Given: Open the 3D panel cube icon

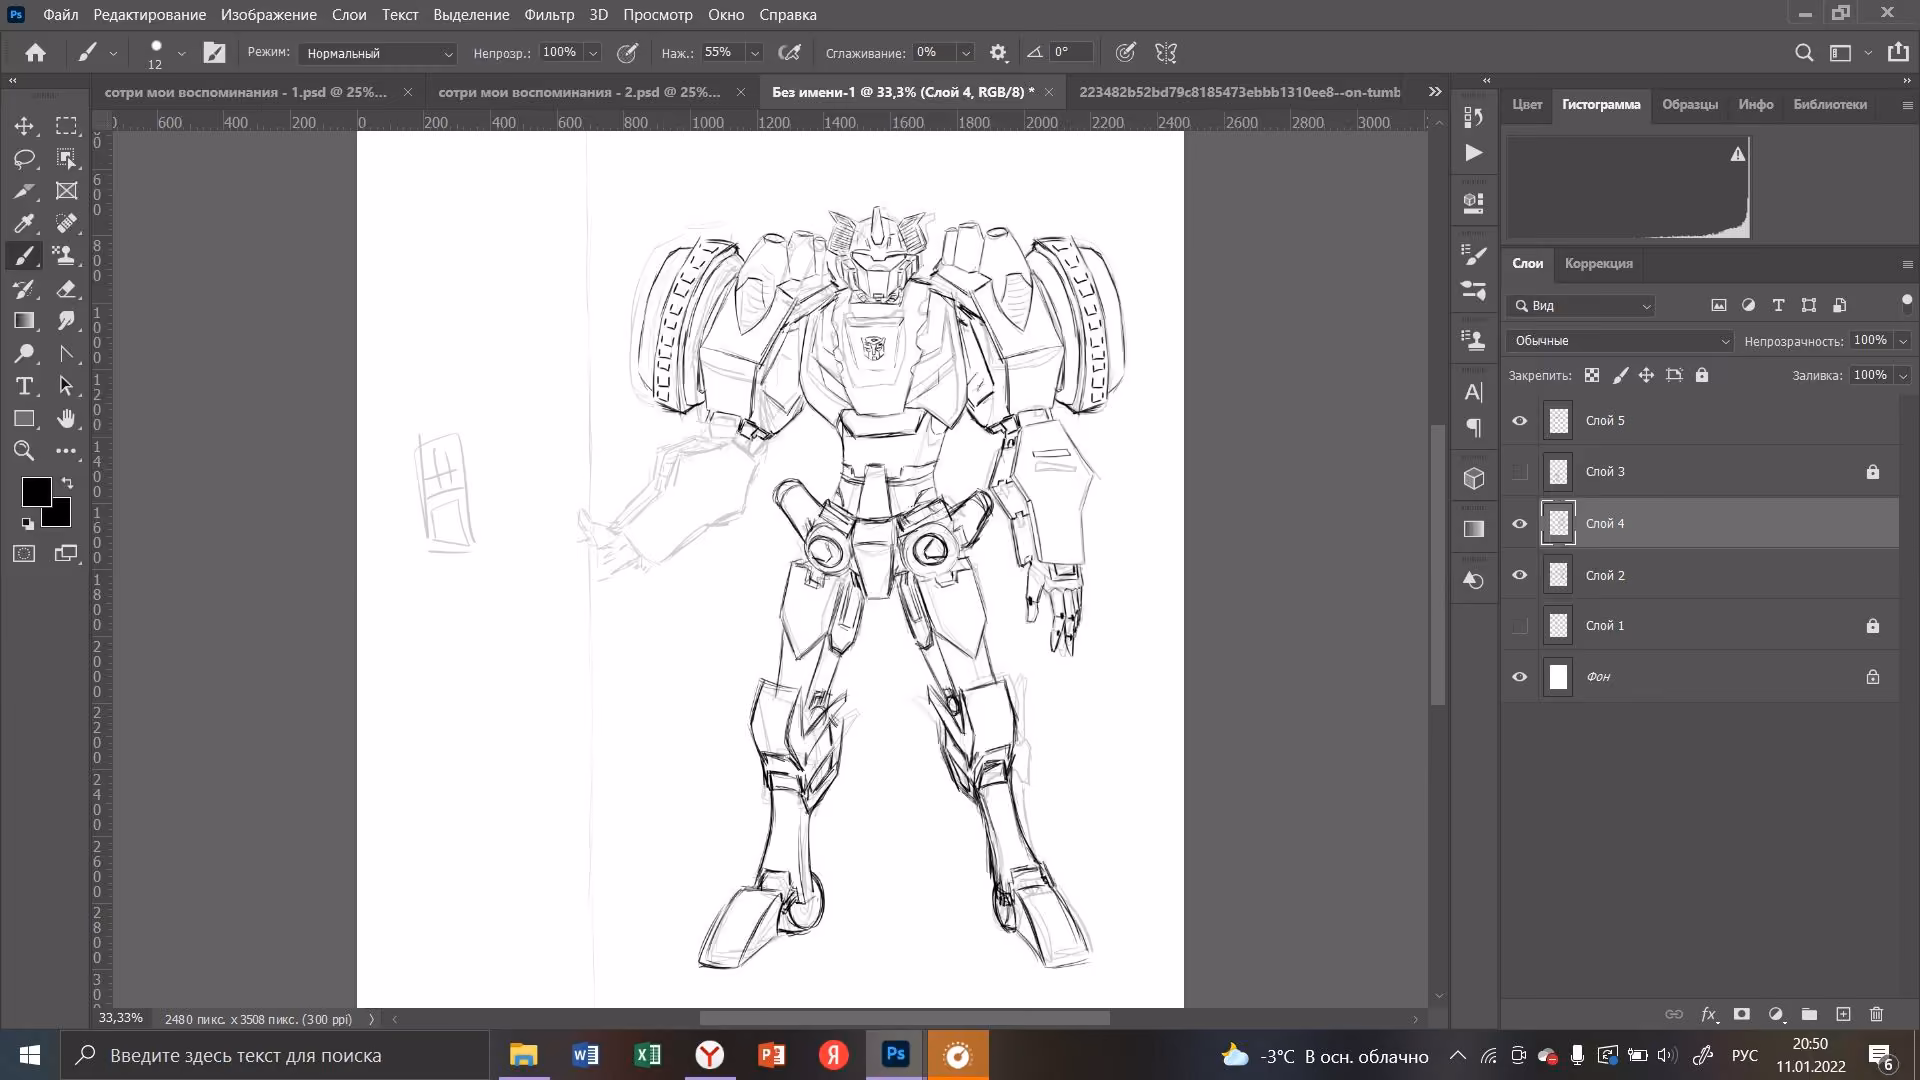Looking at the screenshot, I should coord(1473,479).
